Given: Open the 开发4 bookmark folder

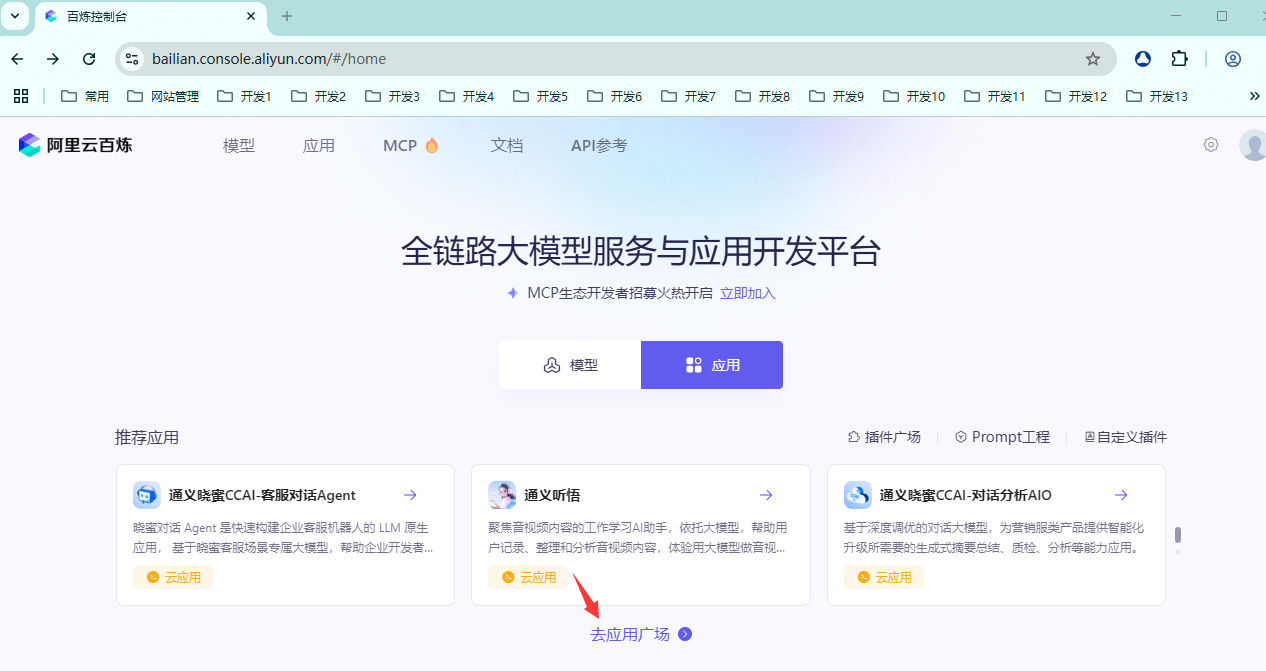Looking at the screenshot, I should pos(466,96).
